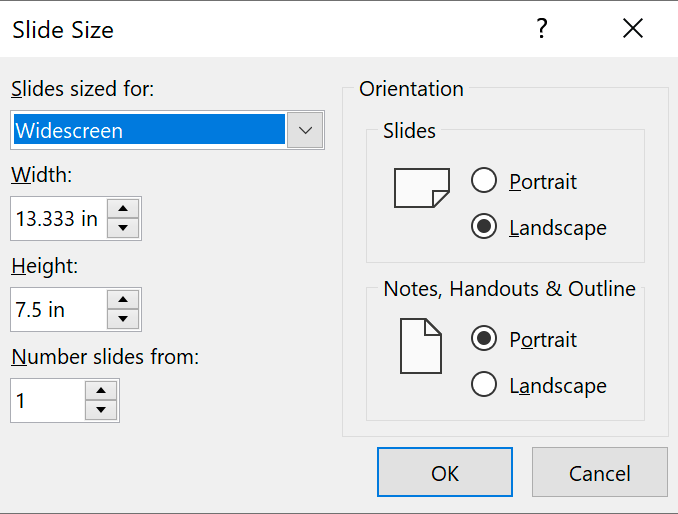Select Portrait orientation for Slides
678x514 pixels.
click(x=484, y=181)
